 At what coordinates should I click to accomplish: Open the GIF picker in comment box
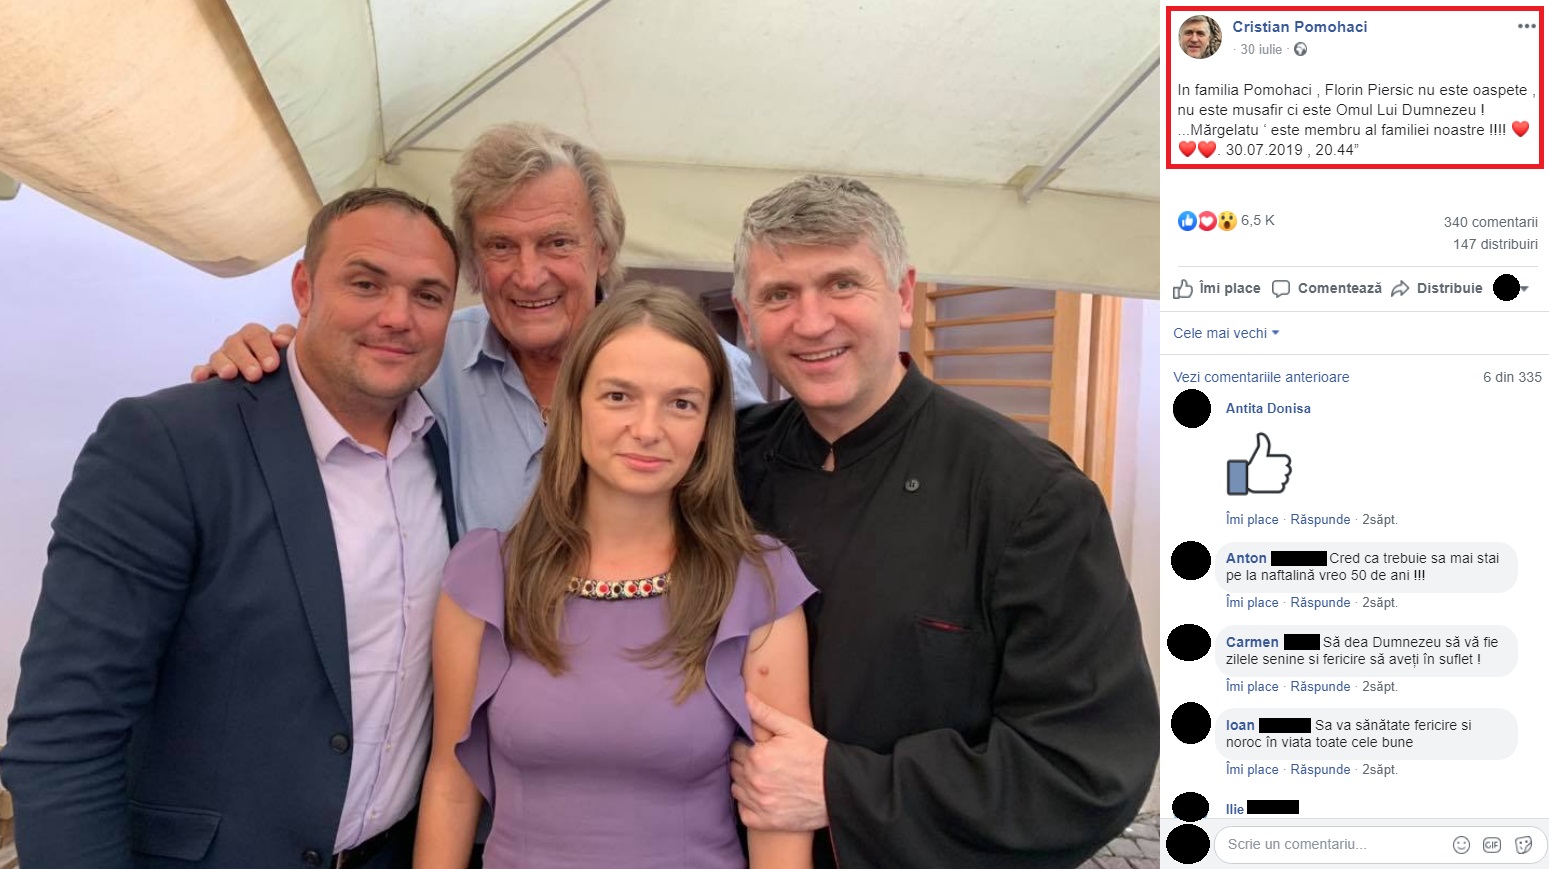(1492, 845)
